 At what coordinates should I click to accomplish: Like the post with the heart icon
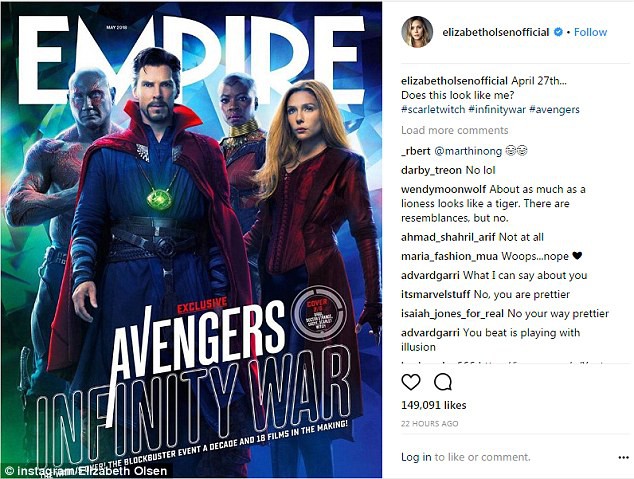coord(411,382)
